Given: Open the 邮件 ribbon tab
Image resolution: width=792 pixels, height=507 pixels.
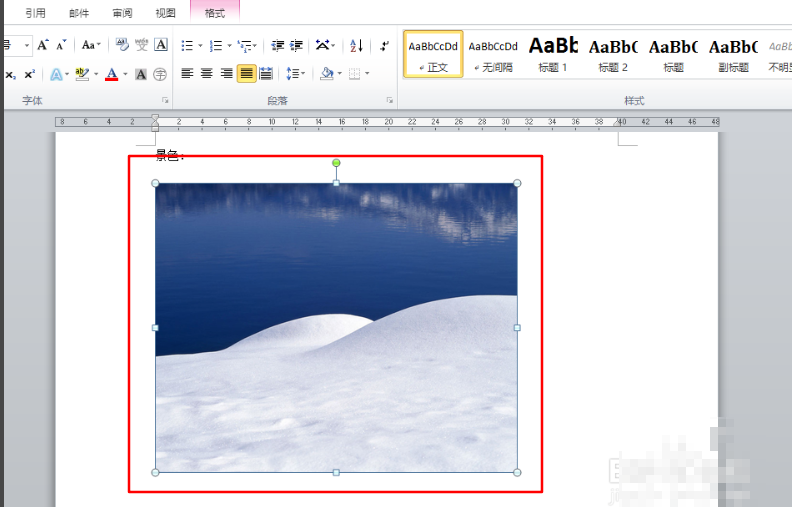Looking at the screenshot, I should click(79, 13).
